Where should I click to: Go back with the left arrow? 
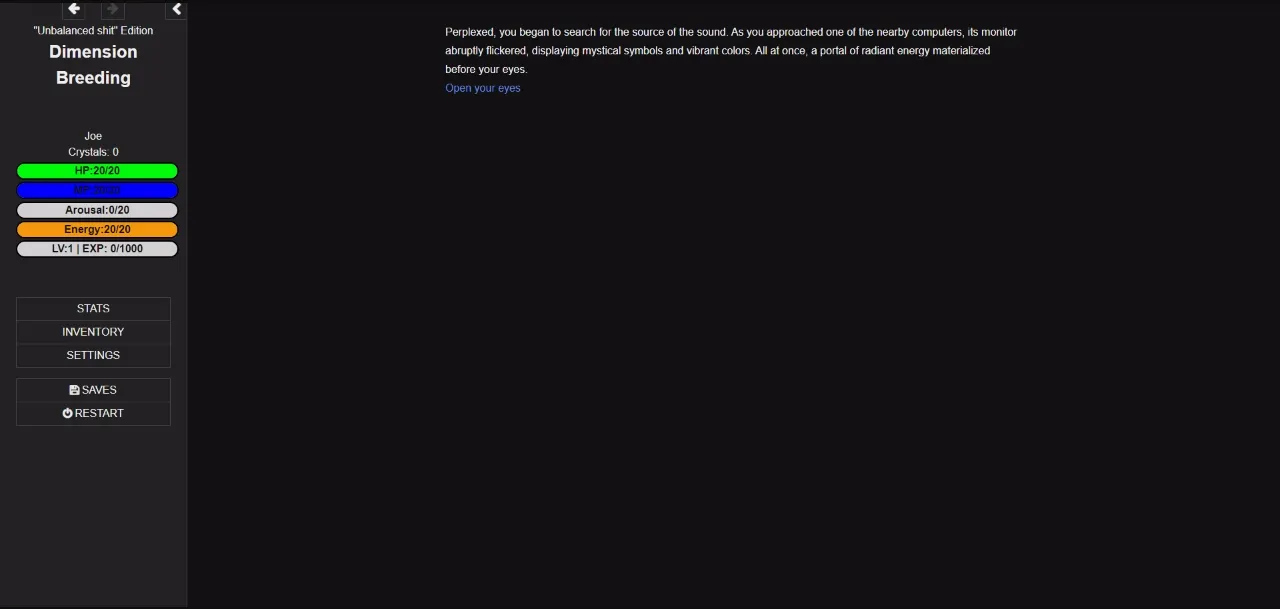74,9
